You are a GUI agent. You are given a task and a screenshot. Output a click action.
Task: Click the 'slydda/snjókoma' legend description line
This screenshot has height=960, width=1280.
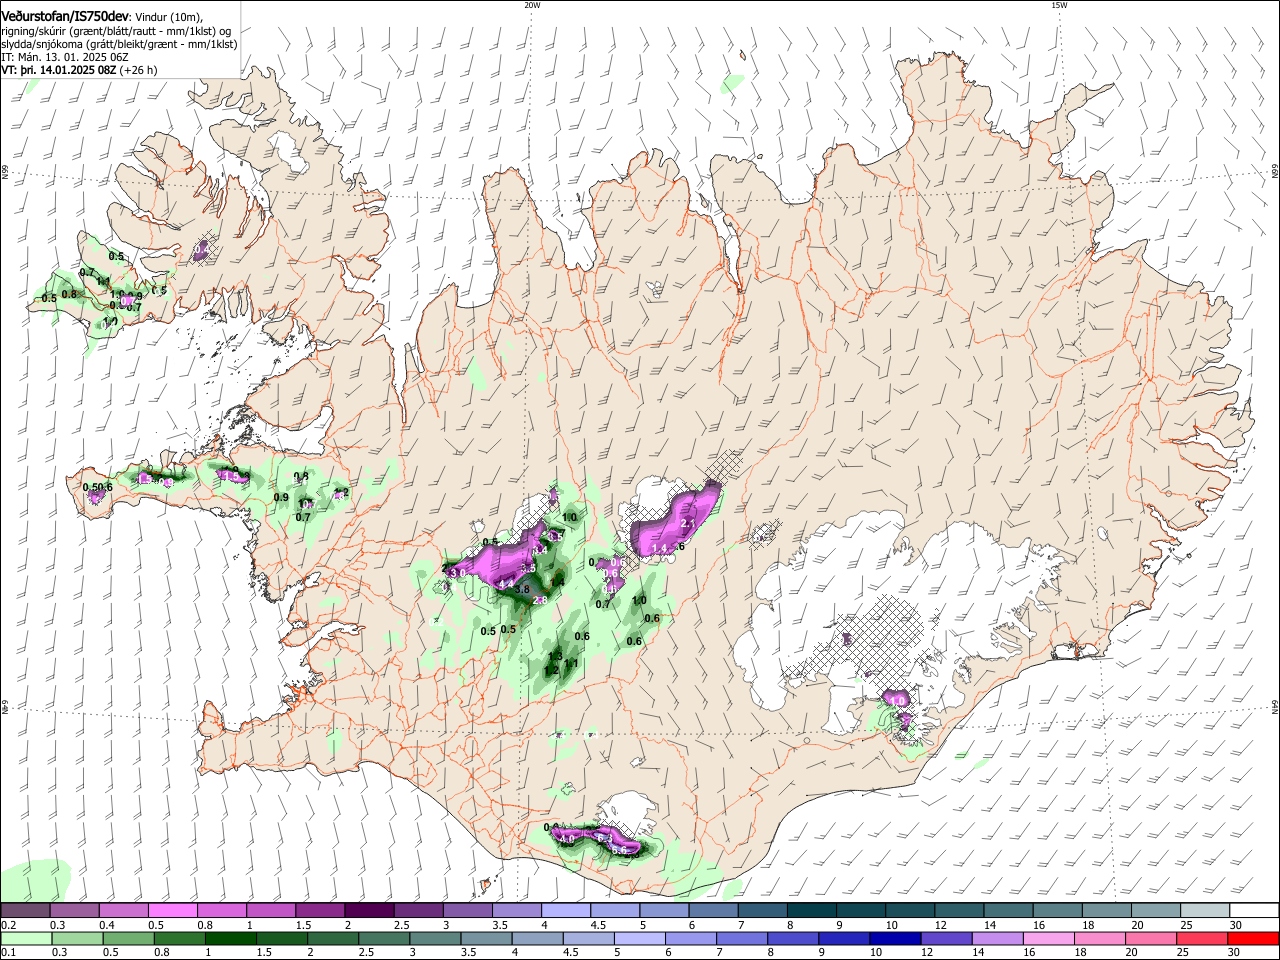tap(119, 44)
